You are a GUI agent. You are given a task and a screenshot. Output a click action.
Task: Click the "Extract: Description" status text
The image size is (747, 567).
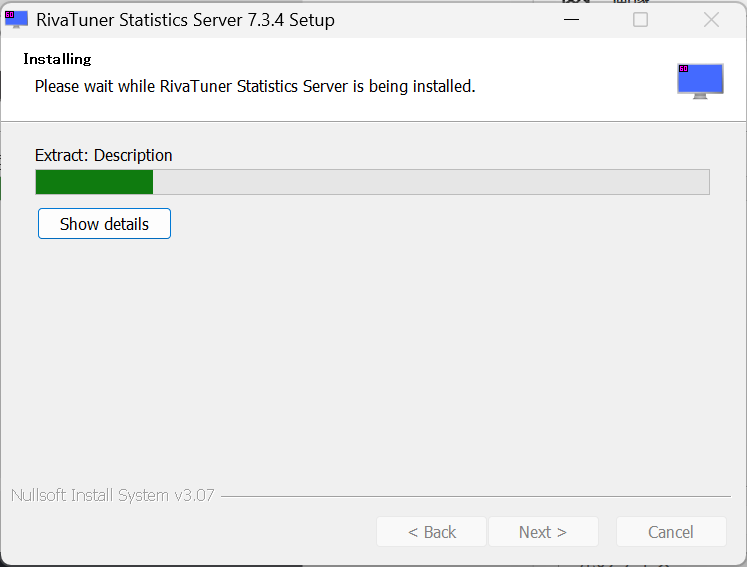104,155
